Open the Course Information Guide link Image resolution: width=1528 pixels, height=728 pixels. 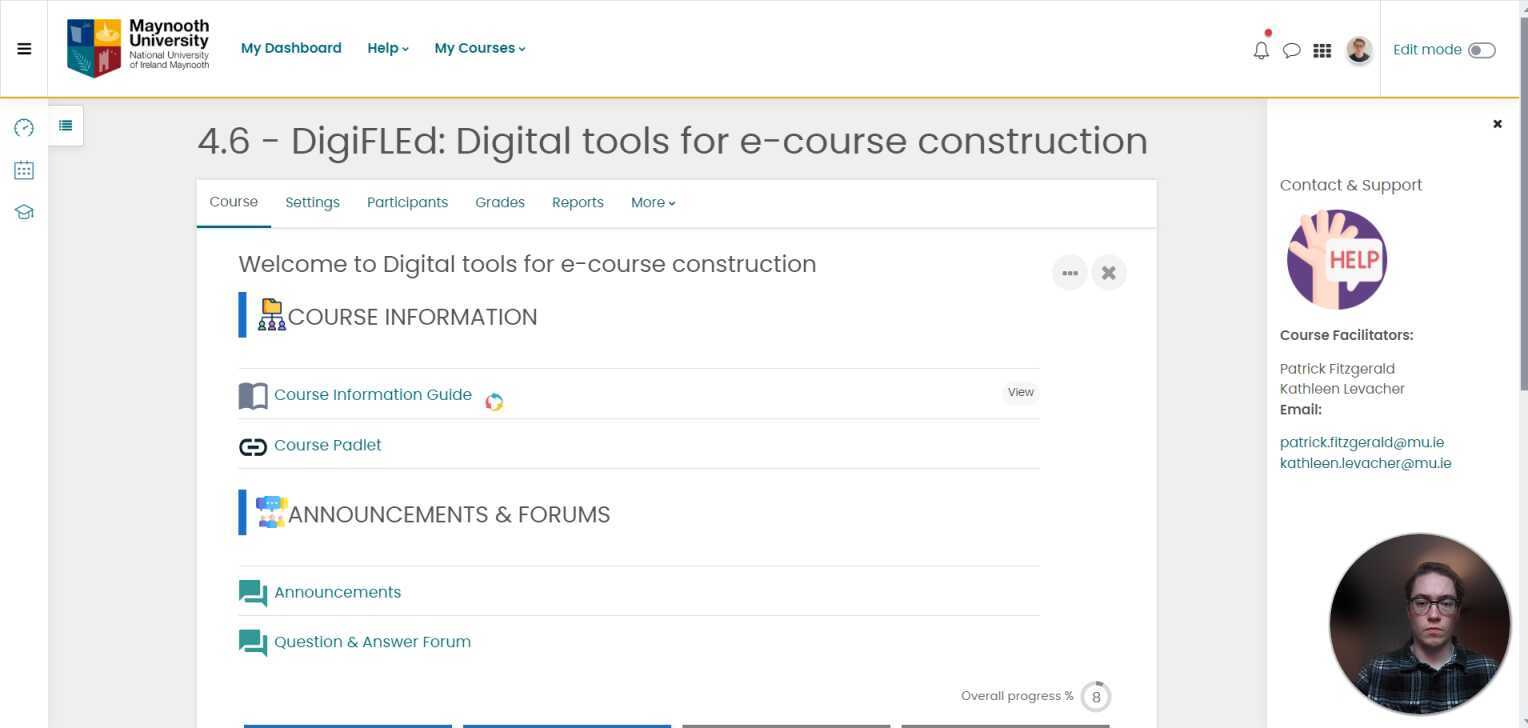pos(372,395)
